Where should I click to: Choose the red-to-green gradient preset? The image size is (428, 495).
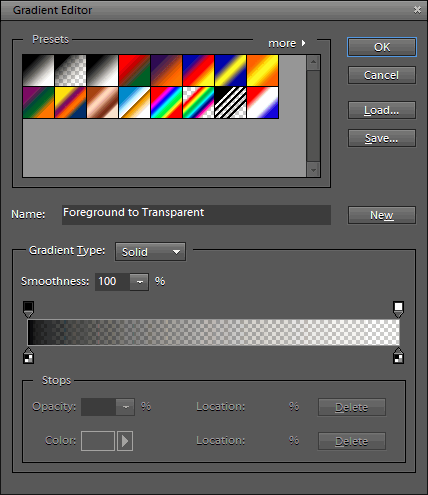(x=134, y=71)
